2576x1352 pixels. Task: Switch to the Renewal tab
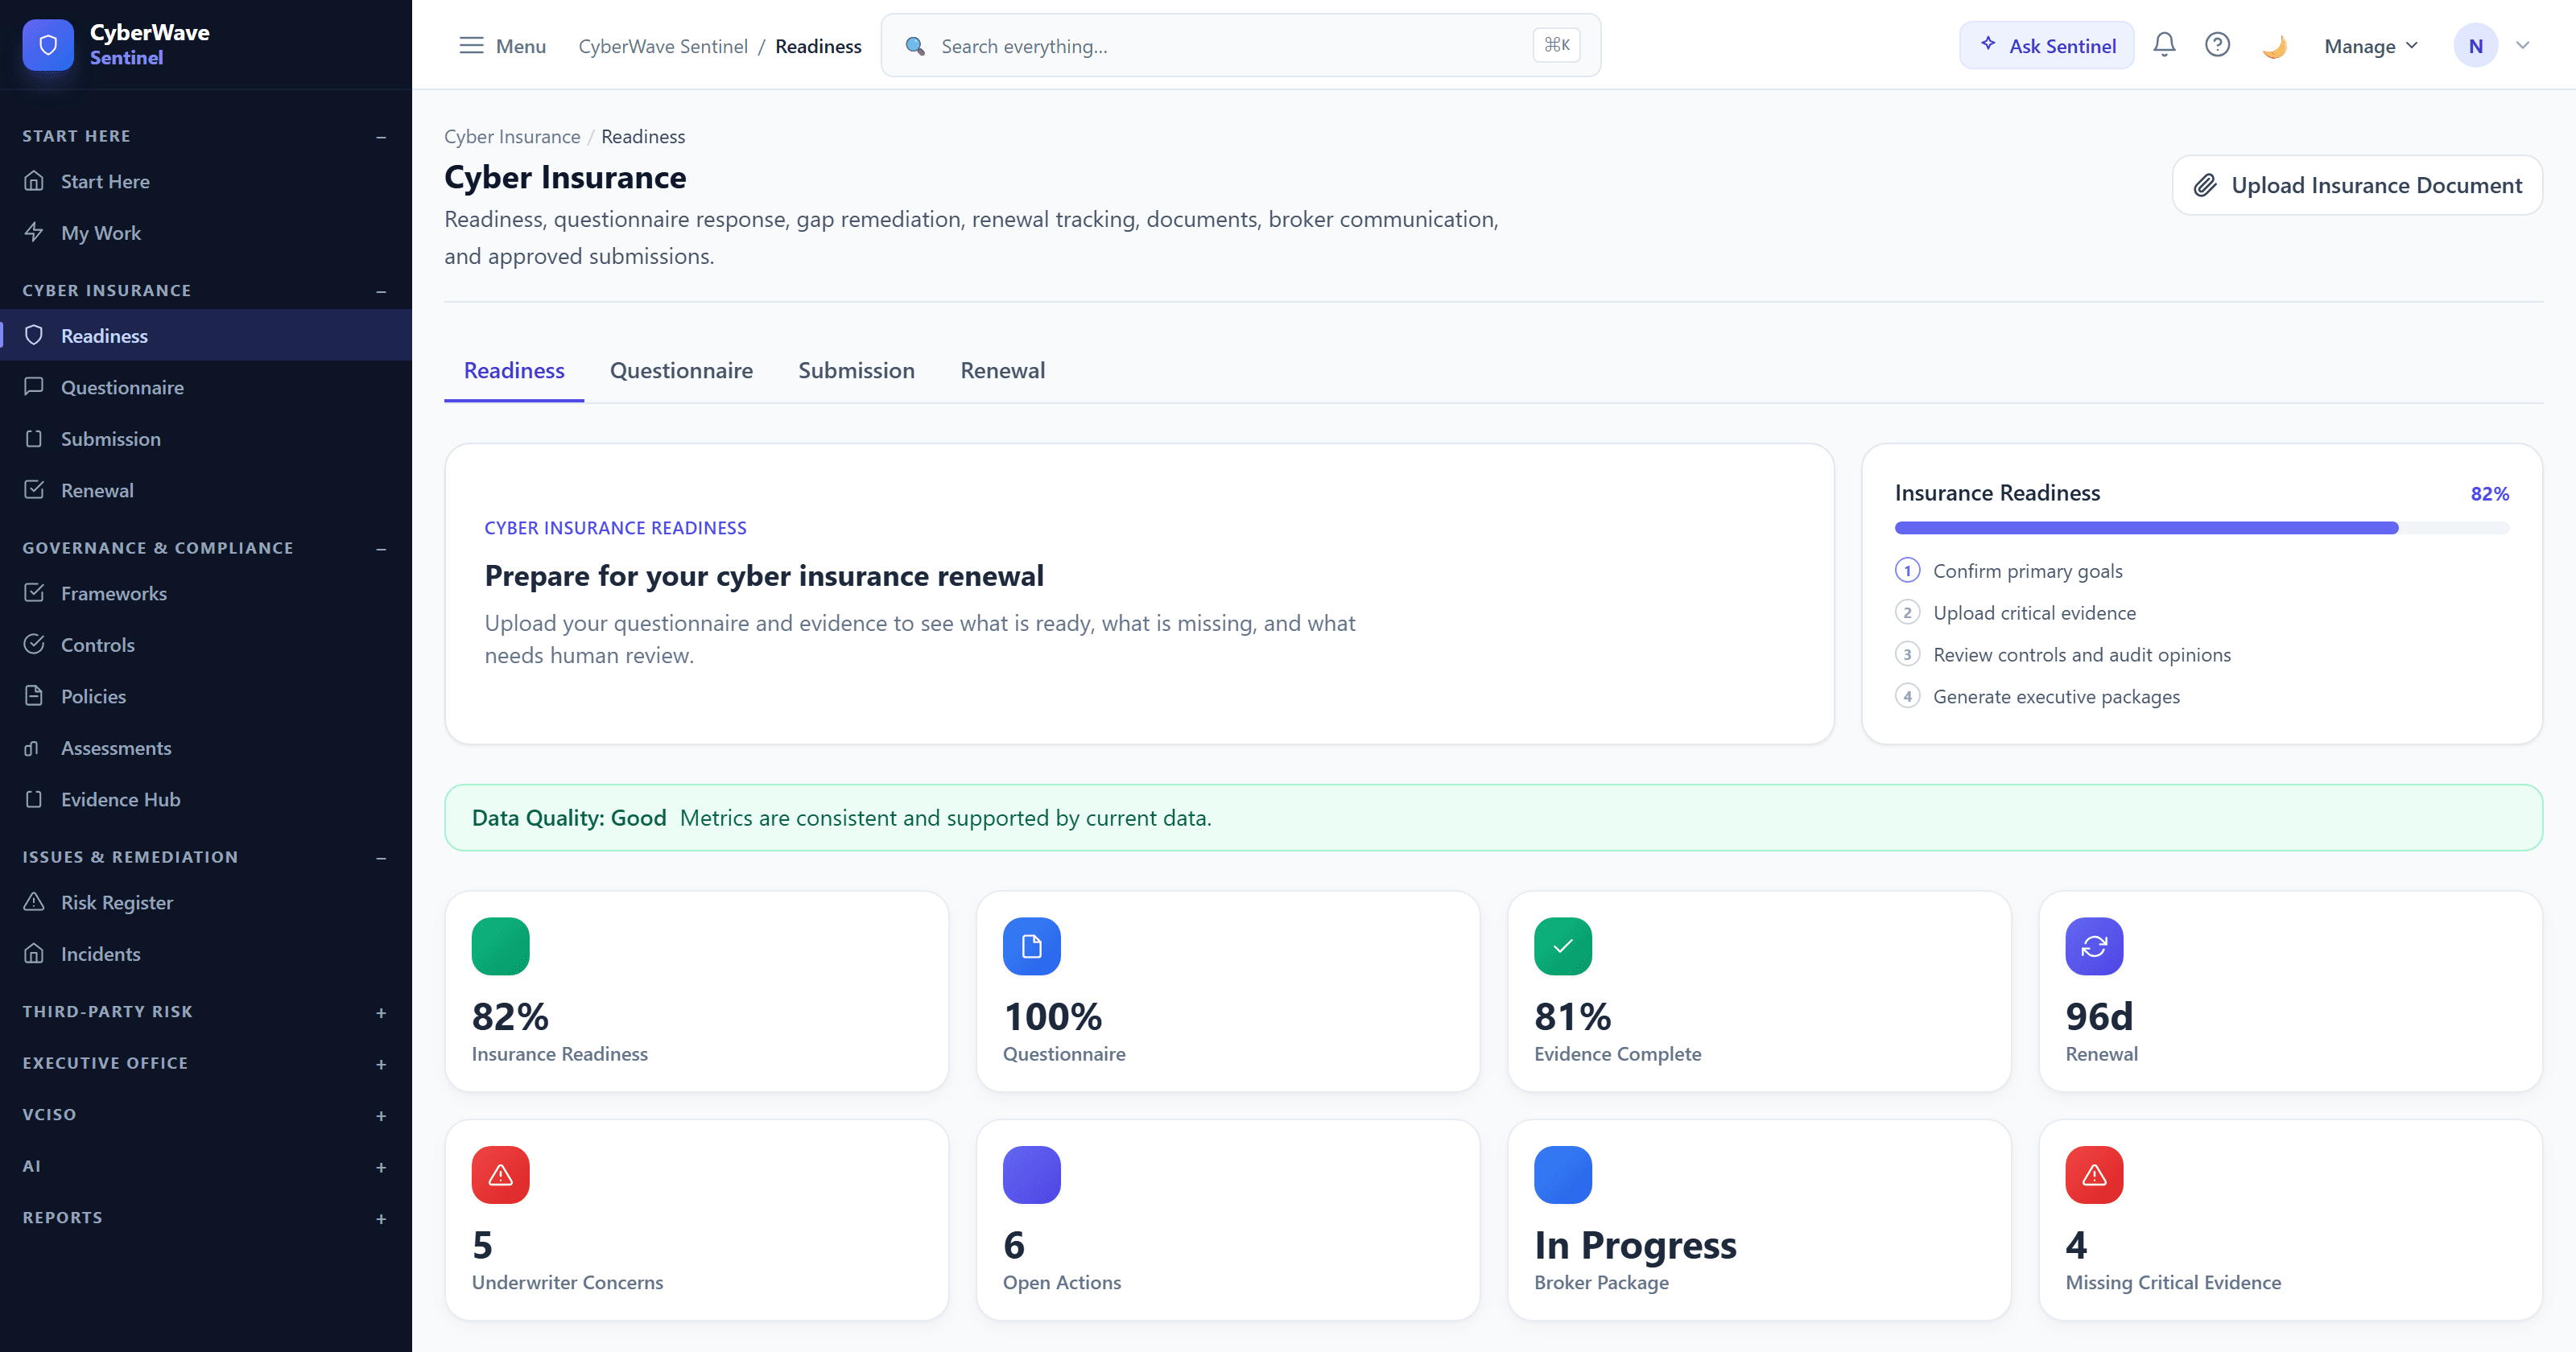click(x=1002, y=370)
